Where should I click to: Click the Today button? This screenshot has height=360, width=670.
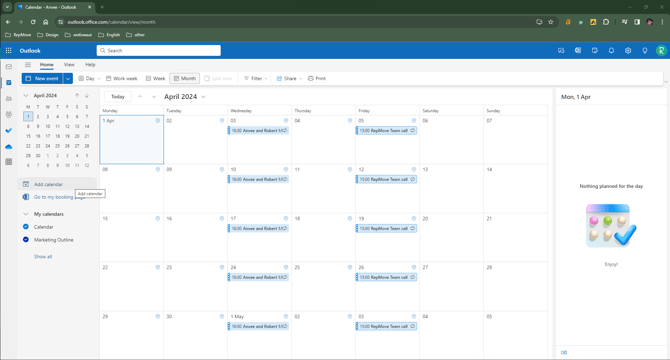(118, 97)
